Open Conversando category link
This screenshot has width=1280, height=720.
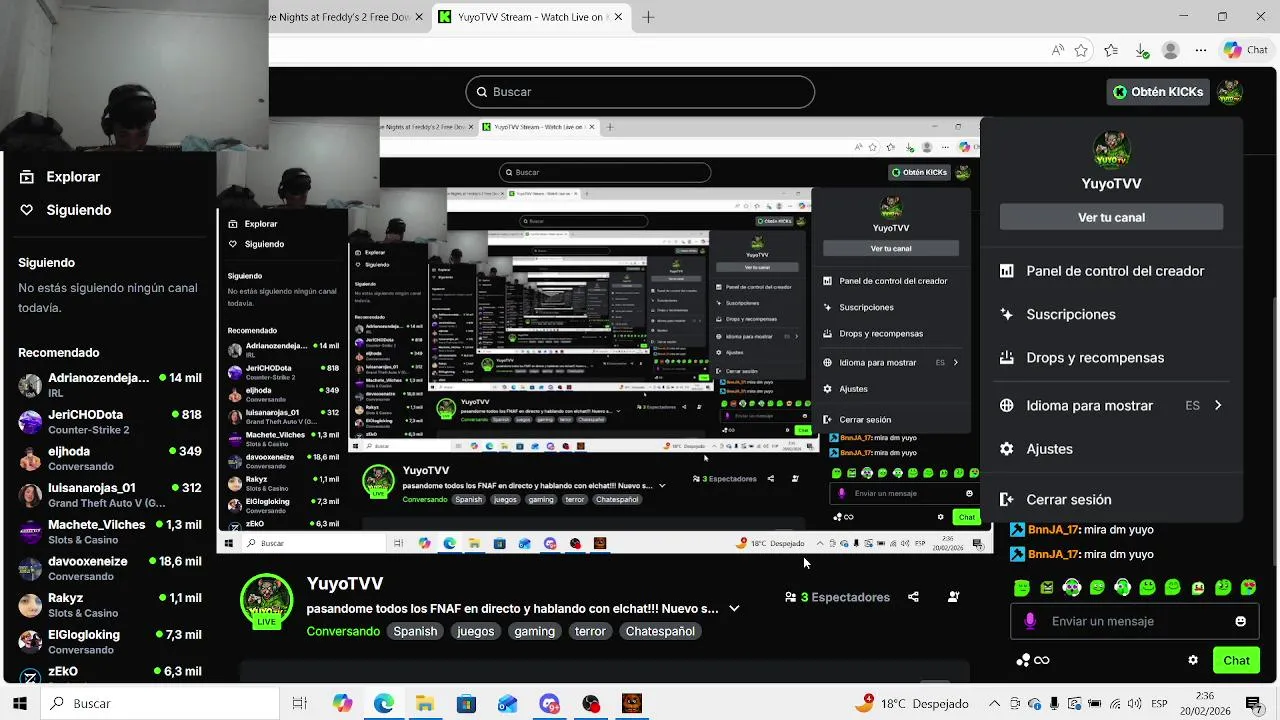[x=343, y=631]
